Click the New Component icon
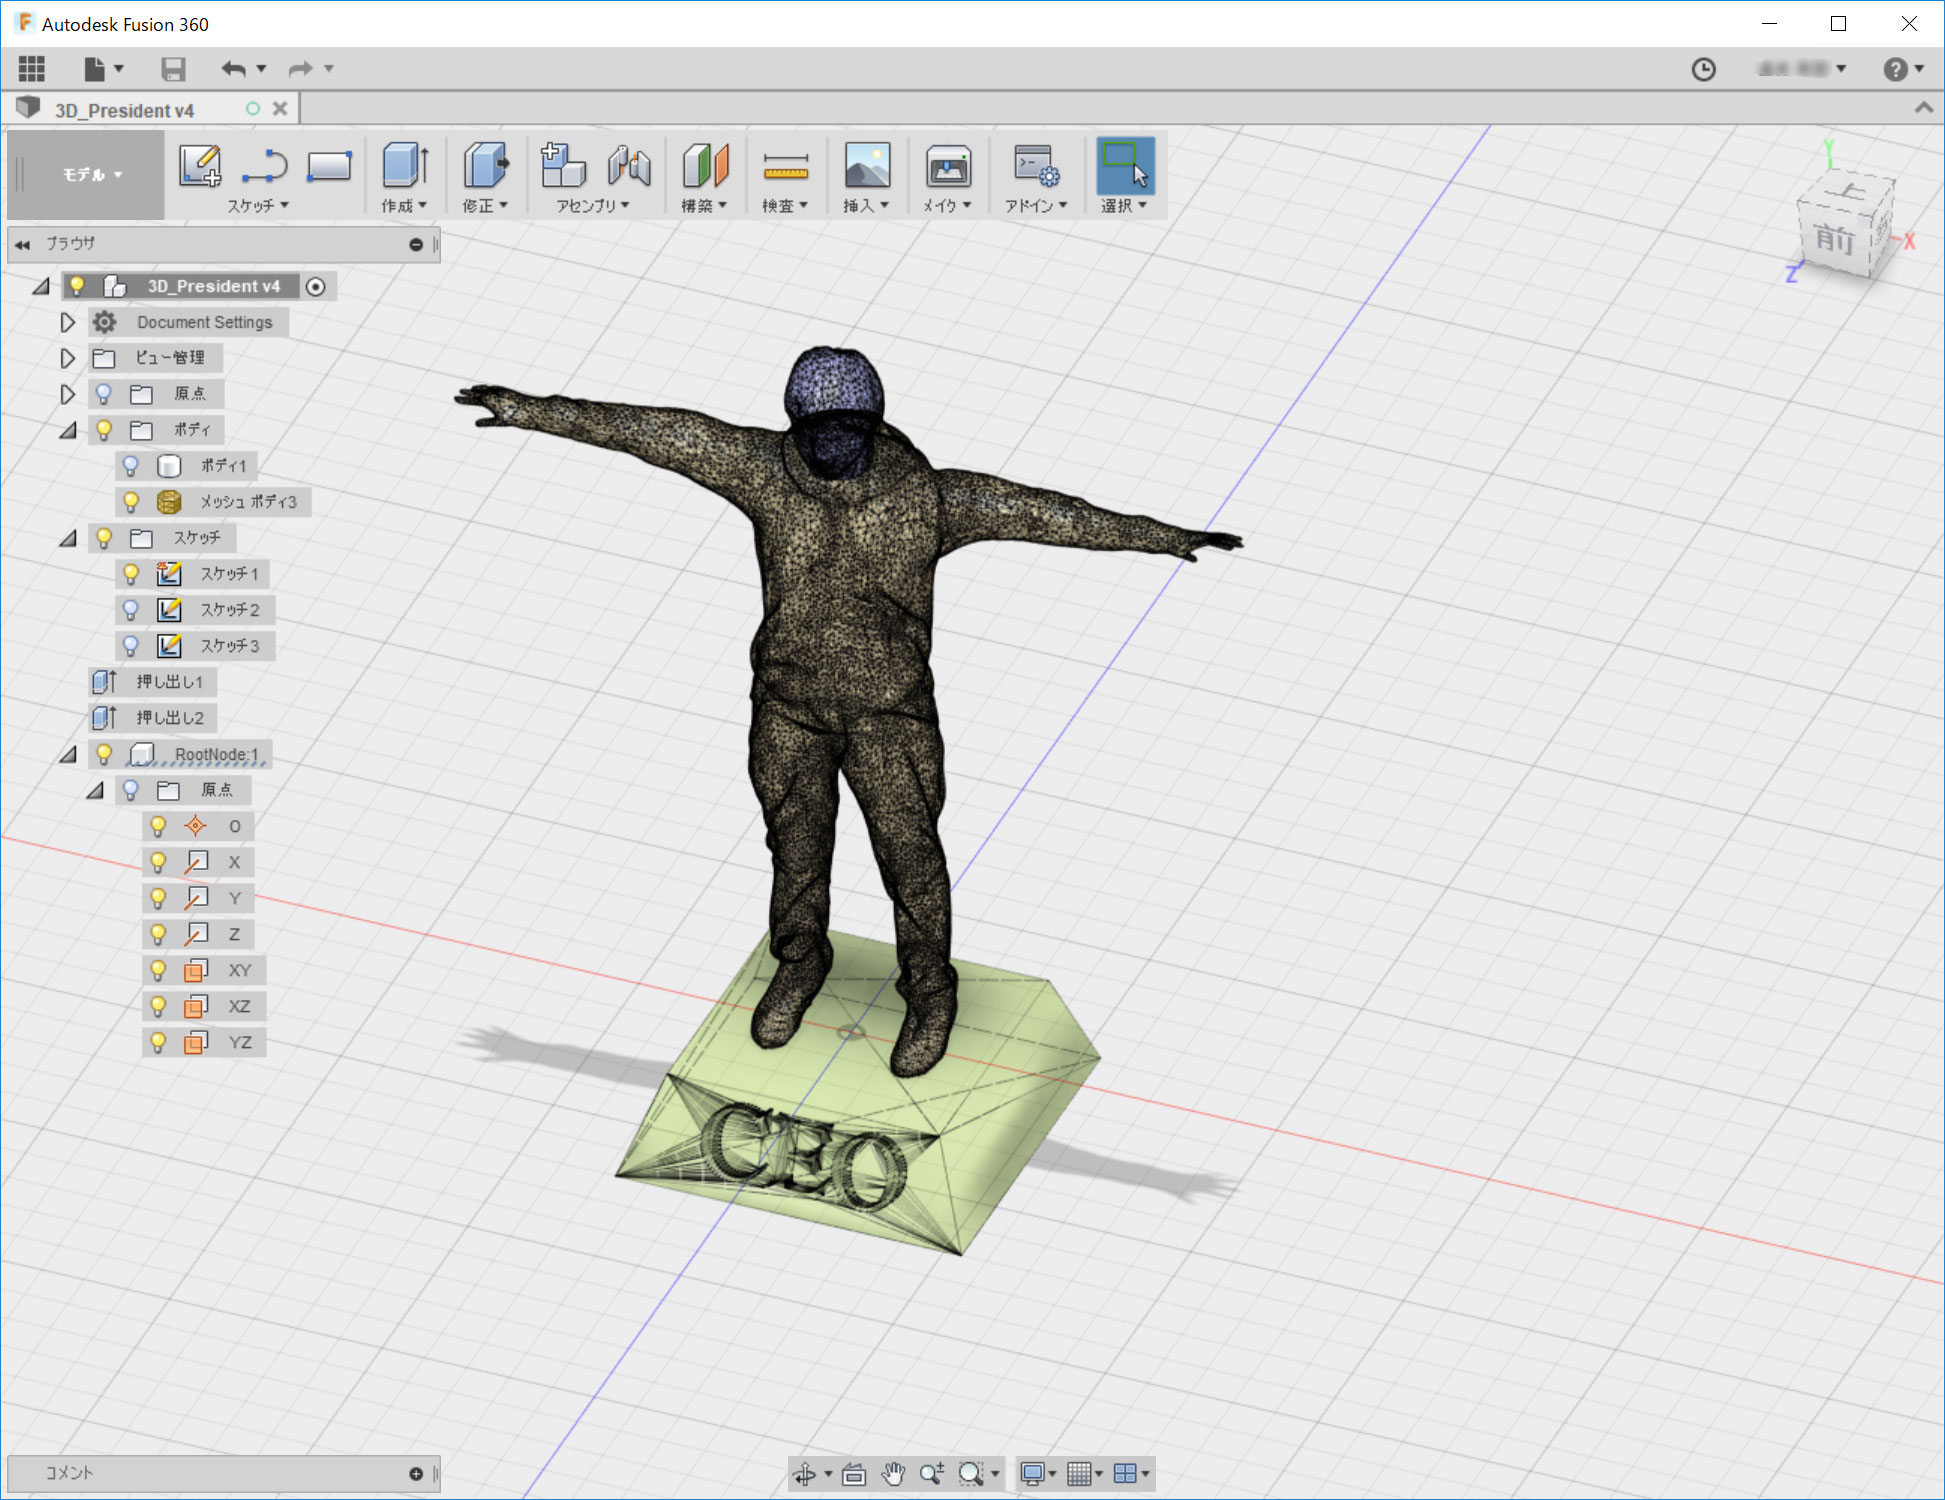The height and width of the screenshot is (1500, 1945). (x=563, y=165)
